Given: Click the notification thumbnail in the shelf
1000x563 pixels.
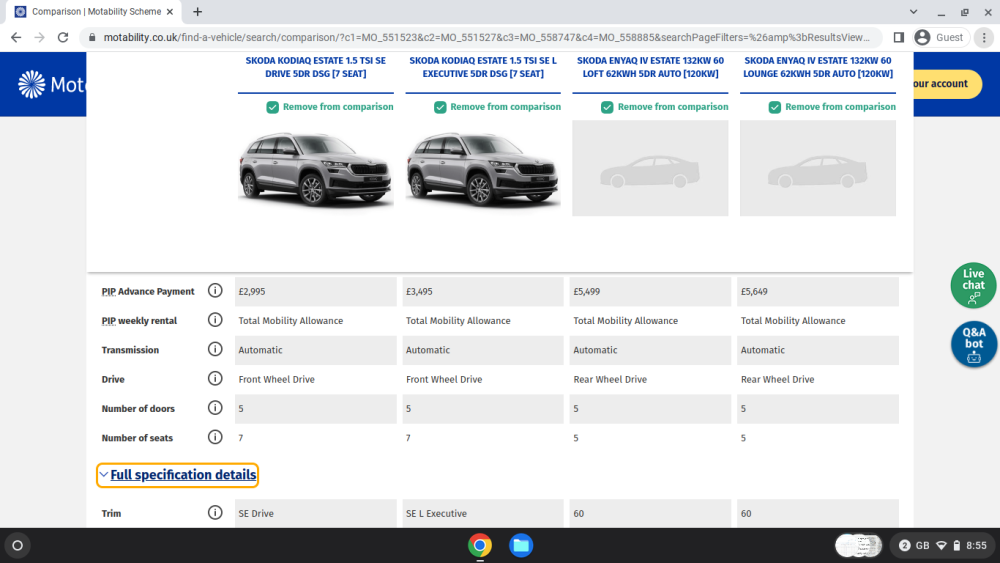Looking at the screenshot, I should (x=858, y=546).
